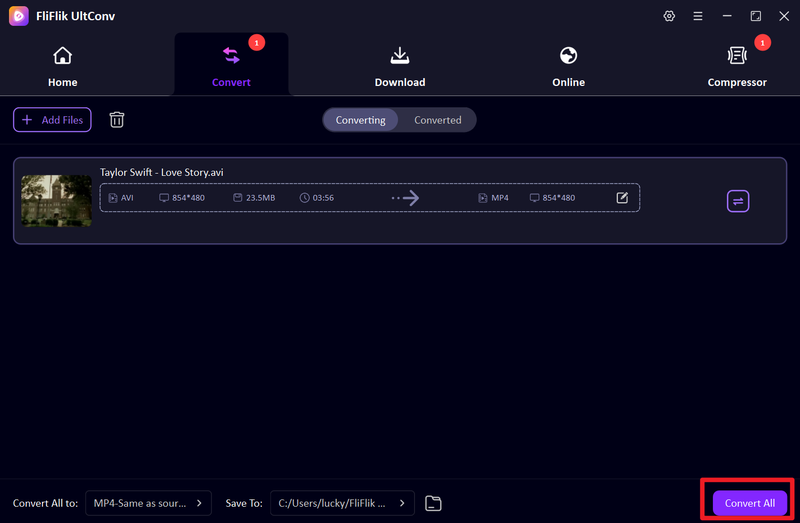The width and height of the screenshot is (800, 523).
Task: Open the Compressor tab
Action: (737, 67)
